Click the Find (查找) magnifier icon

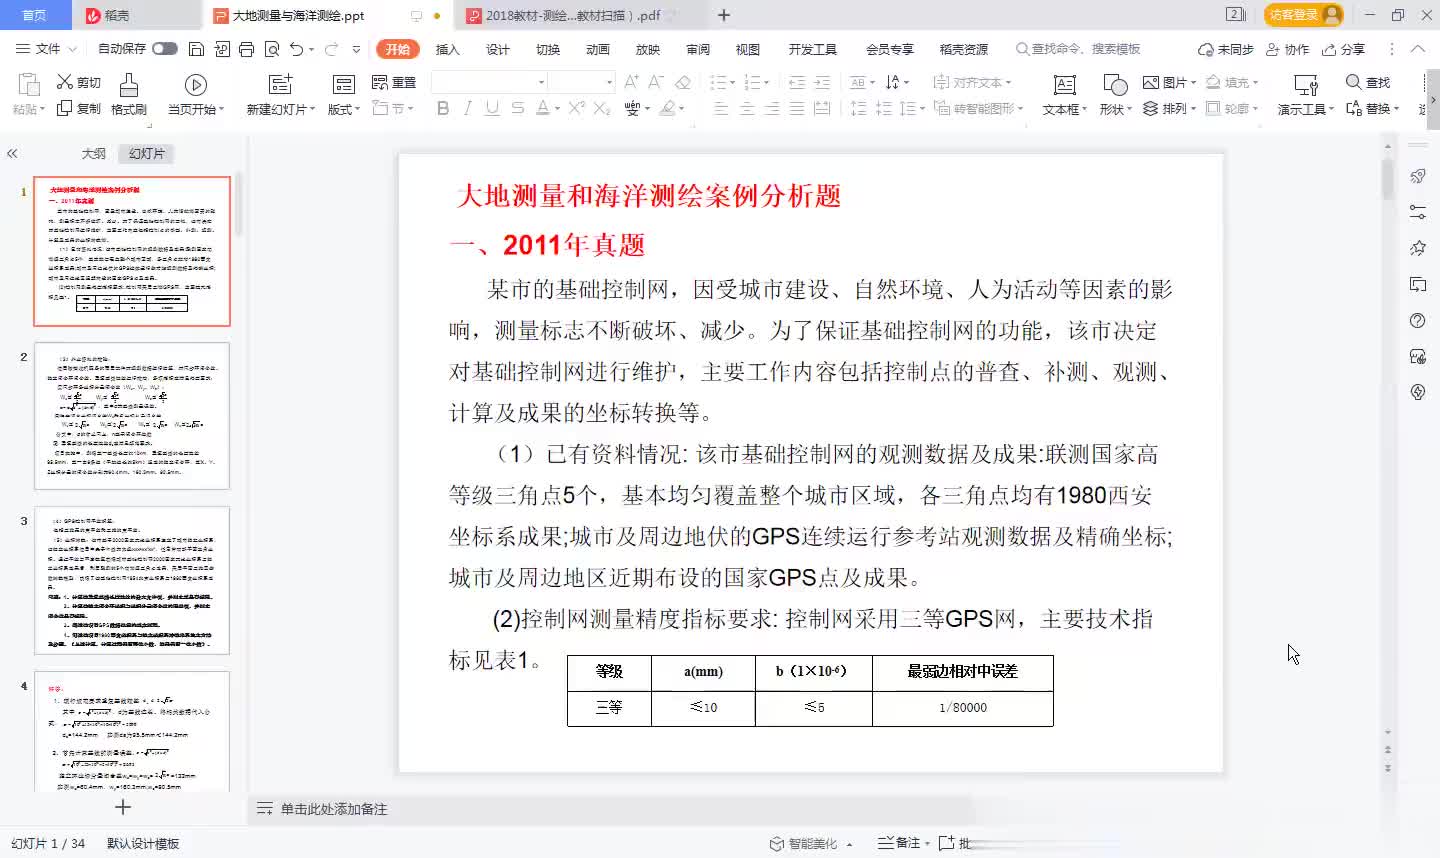pos(1353,82)
